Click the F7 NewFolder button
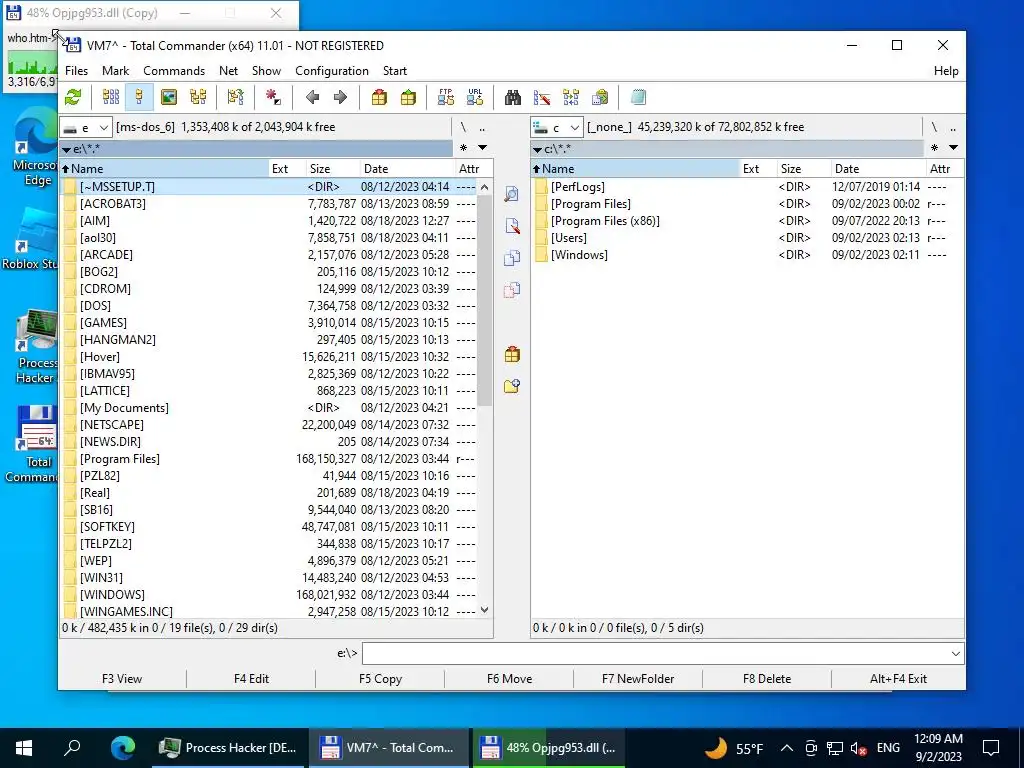This screenshot has width=1024, height=768. [x=638, y=679]
